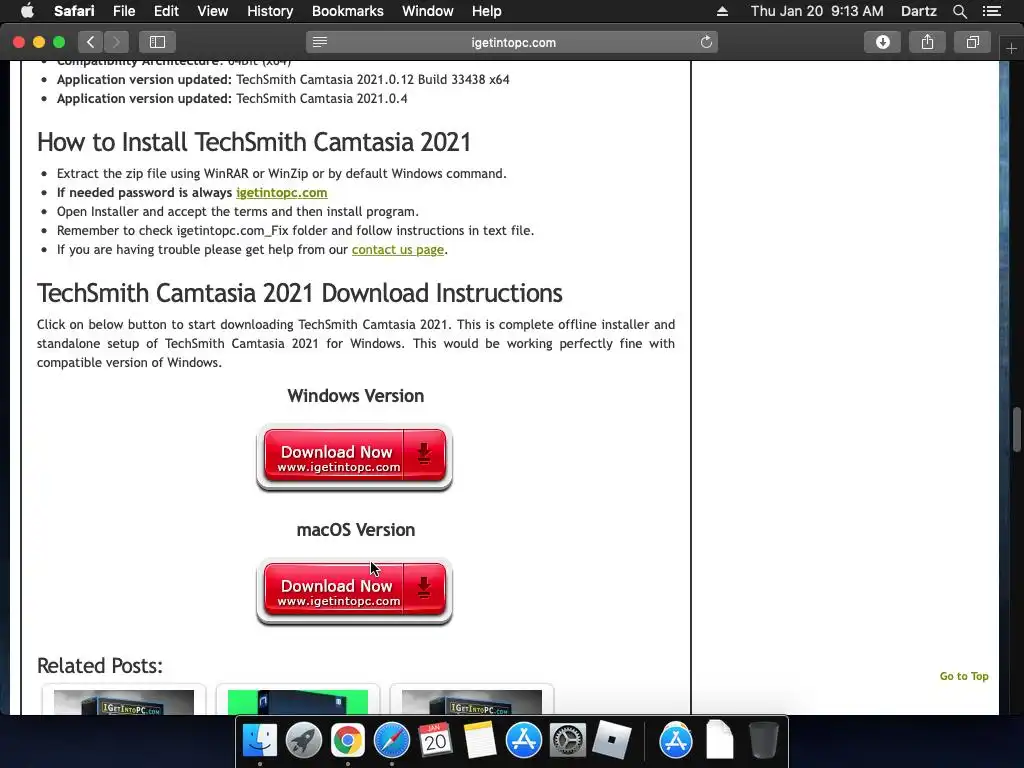1024x768 pixels.
Task: Open Finder from the Dock
Action: coord(259,741)
